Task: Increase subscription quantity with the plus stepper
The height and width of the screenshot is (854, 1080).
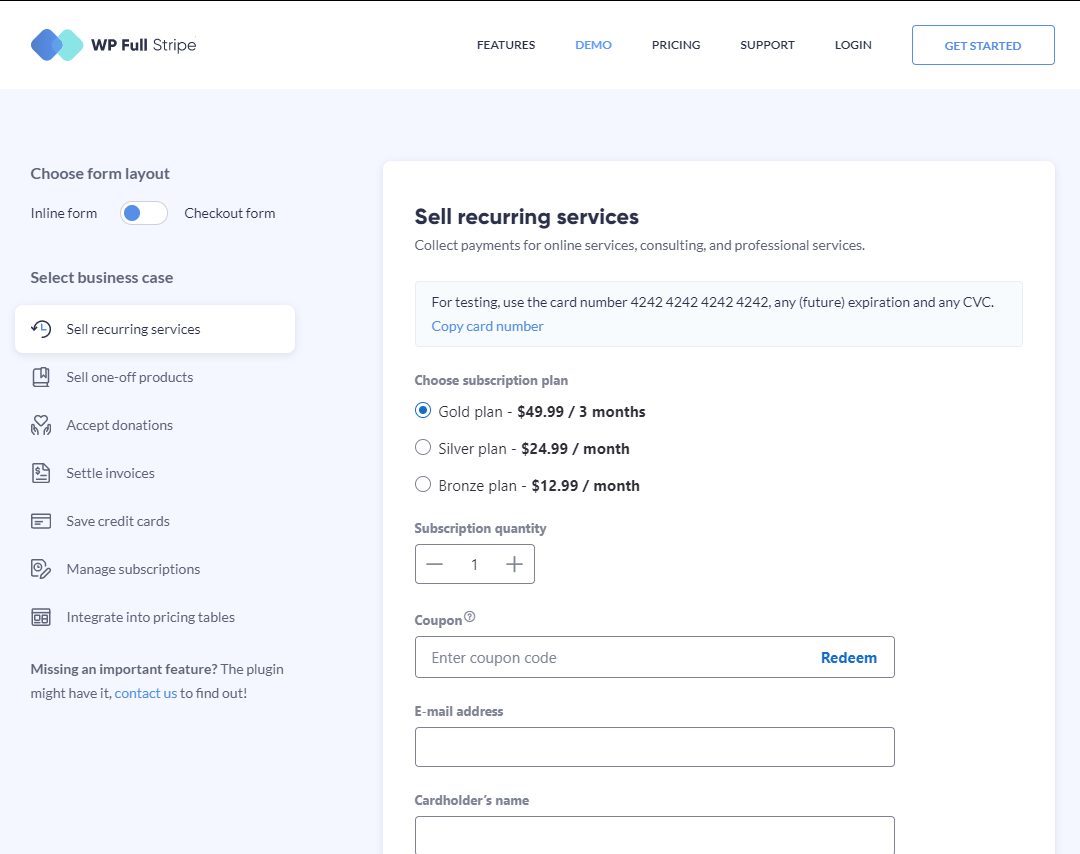Action: click(513, 564)
